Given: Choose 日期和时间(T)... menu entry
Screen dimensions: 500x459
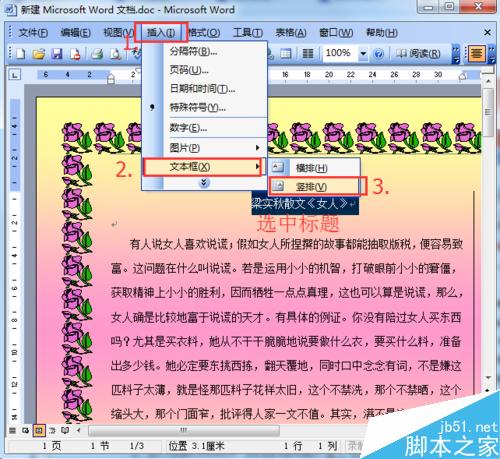Looking at the screenshot, I should (x=204, y=89).
